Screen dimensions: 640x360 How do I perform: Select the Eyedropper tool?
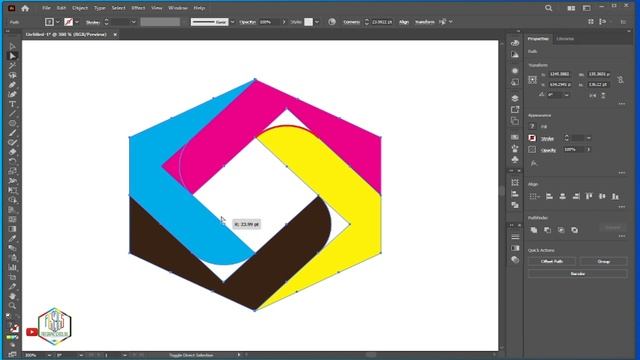[x=13, y=238]
